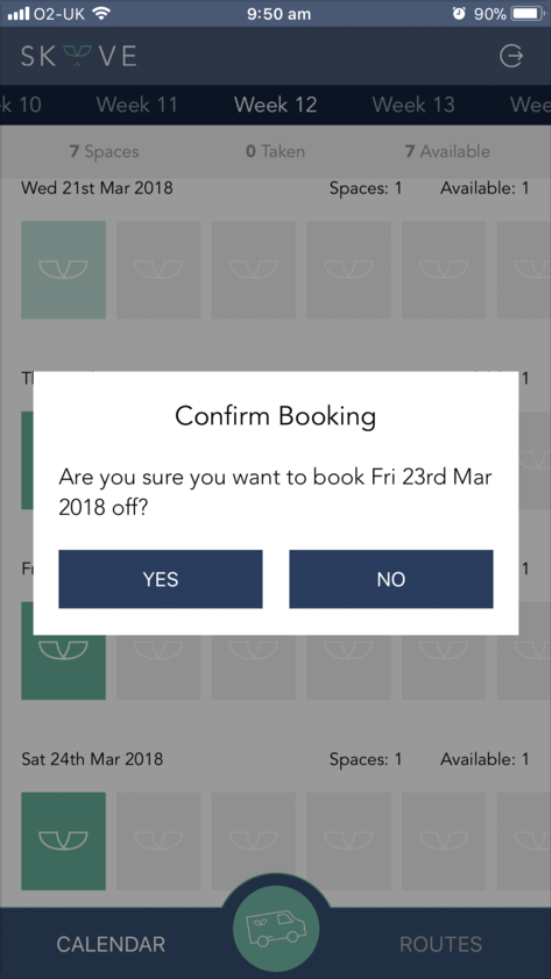
Task: Select second grey slot on Wed 21st Mar
Action: point(253,270)
